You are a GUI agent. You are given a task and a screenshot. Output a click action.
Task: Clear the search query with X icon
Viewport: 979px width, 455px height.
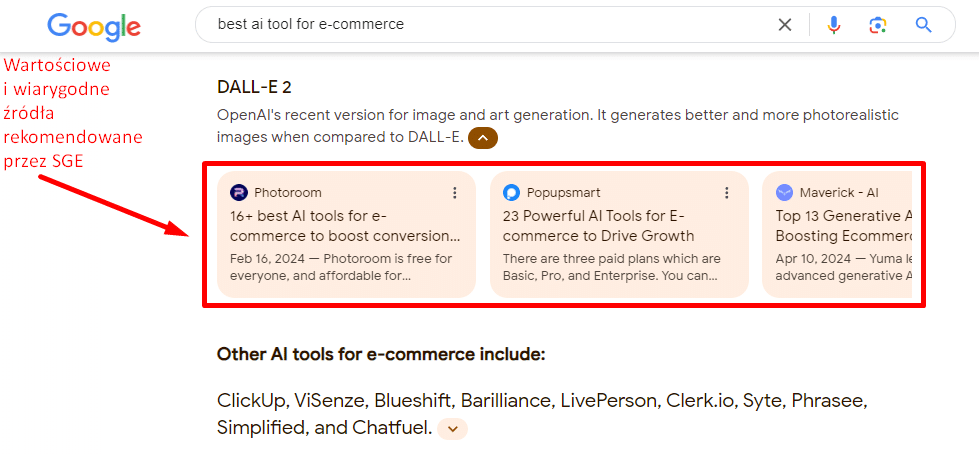(785, 25)
